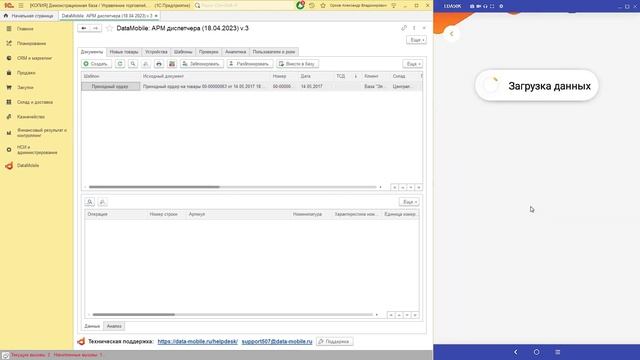Screen dimensions: 640x360
Task: Click documents toolbar search magnifier icon
Action: pyautogui.click(x=133, y=64)
